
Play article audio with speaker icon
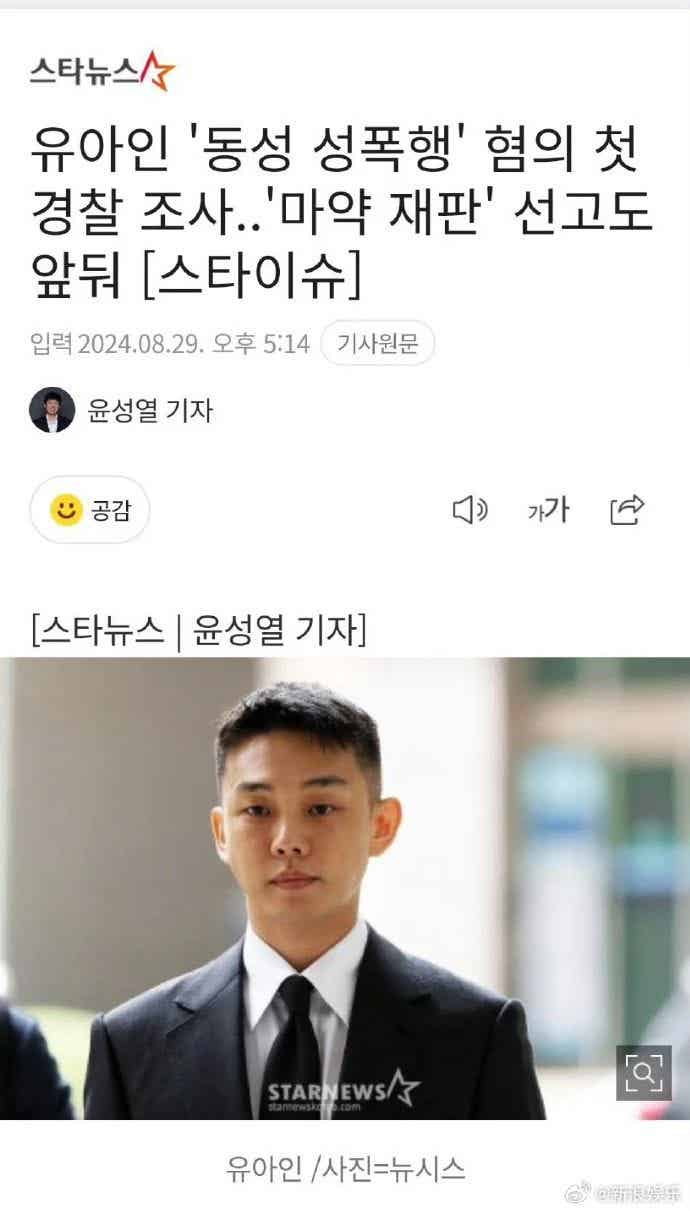click(470, 510)
